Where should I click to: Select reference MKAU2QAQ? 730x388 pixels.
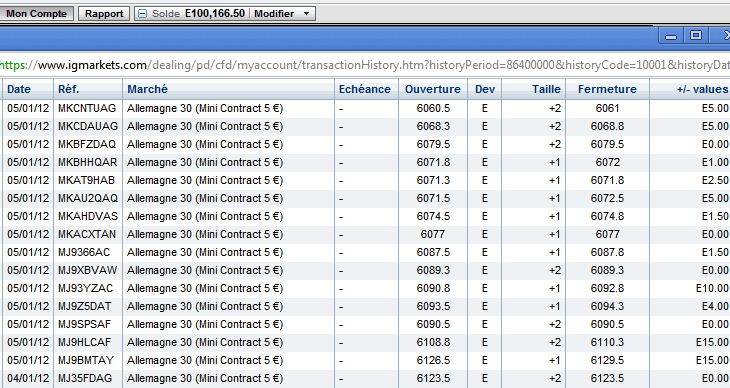pyautogui.click(x=88, y=198)
